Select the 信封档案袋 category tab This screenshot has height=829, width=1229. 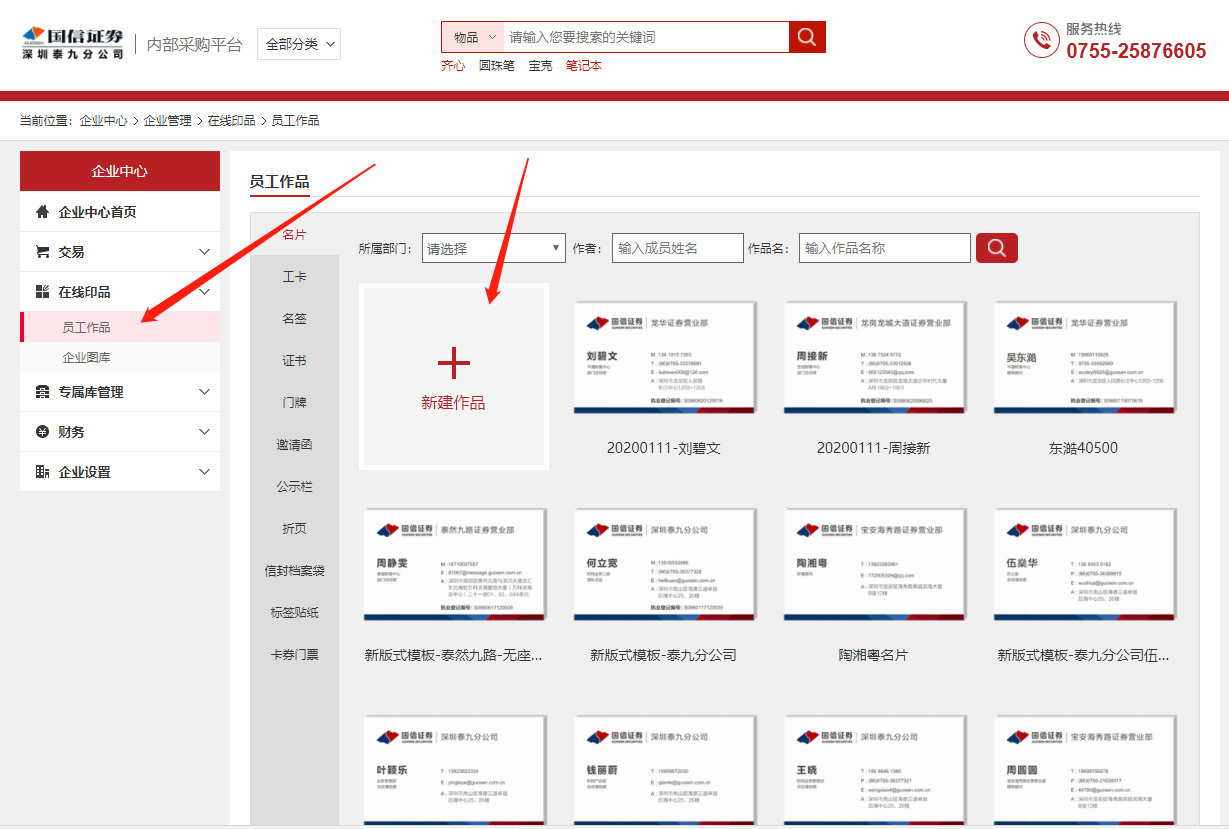pyautogui.click(x=294, y=570)
